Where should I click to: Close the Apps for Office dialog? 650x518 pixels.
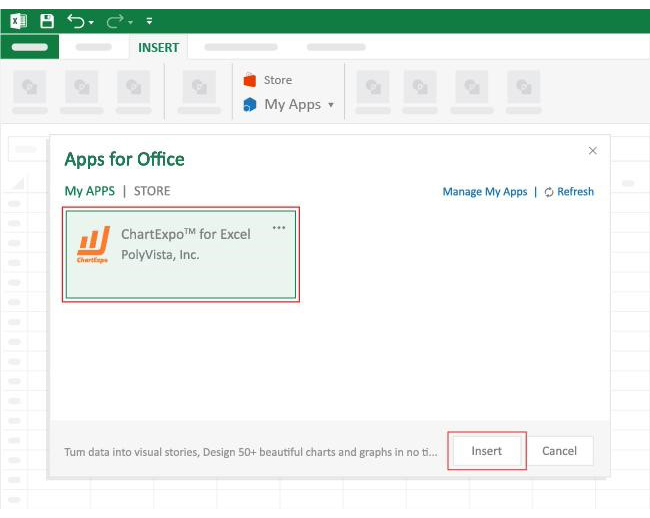593,150
